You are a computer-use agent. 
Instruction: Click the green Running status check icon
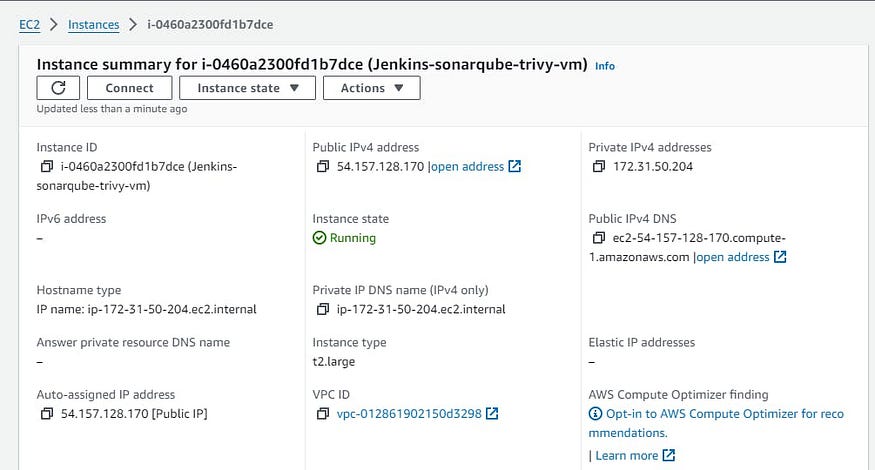tap(319, 238)
